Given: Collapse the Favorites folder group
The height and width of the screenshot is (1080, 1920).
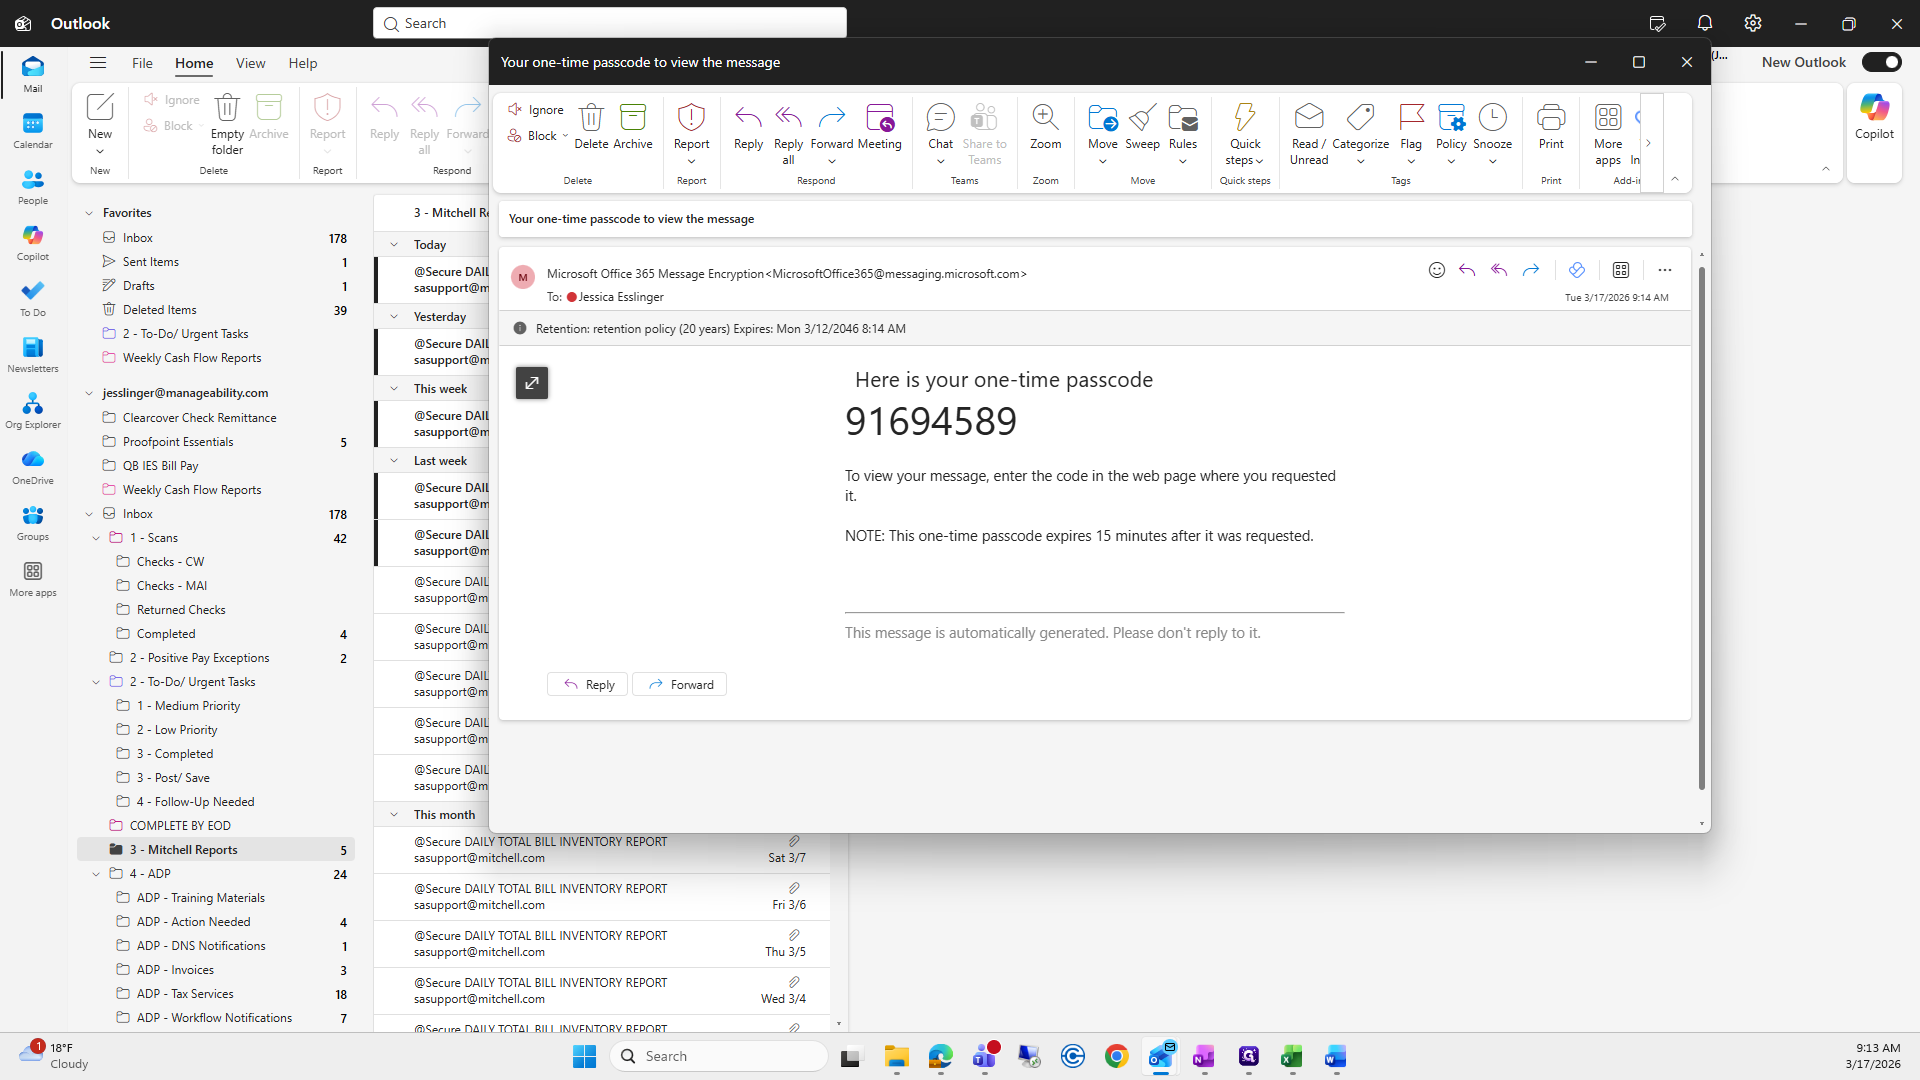Looking at the screenshot, I should click(x=89, y=213).
